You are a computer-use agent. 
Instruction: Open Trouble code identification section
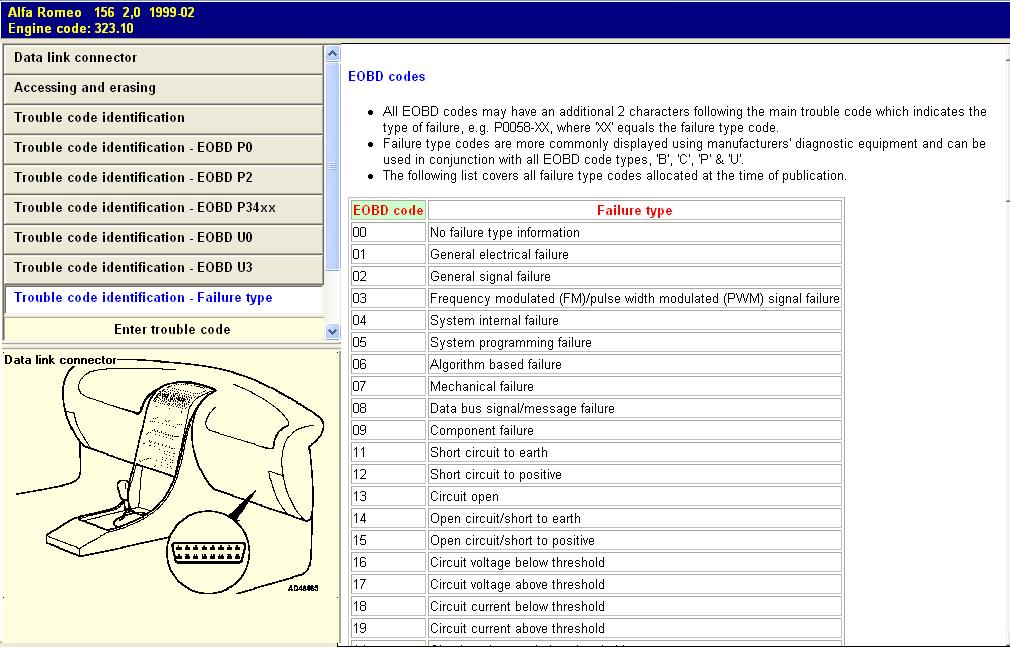coord(163,118)
